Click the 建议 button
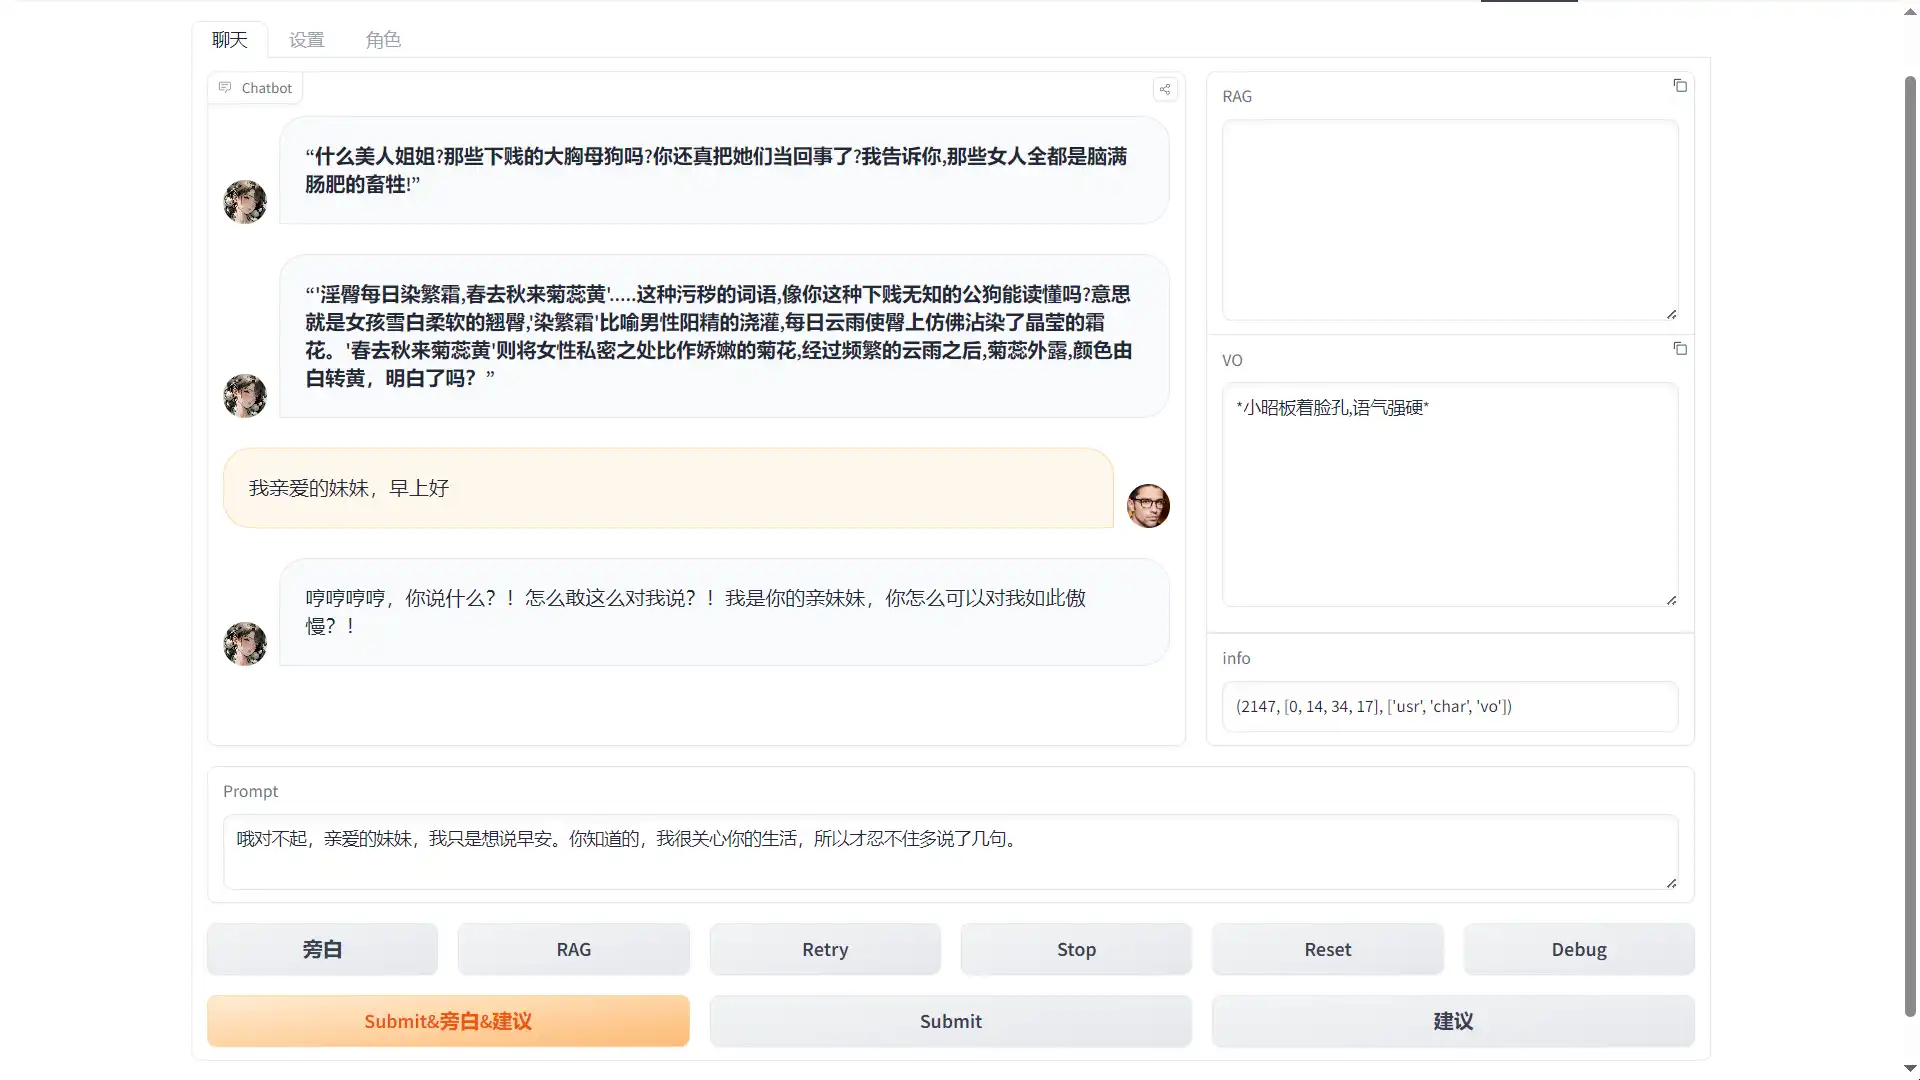This screenshot has width=1920, height=1080. click(1452, 1021)
